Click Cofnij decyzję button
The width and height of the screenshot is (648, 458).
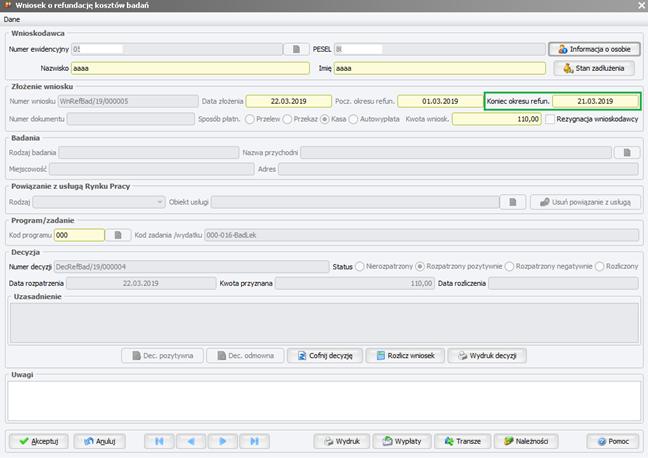point(325,355)
